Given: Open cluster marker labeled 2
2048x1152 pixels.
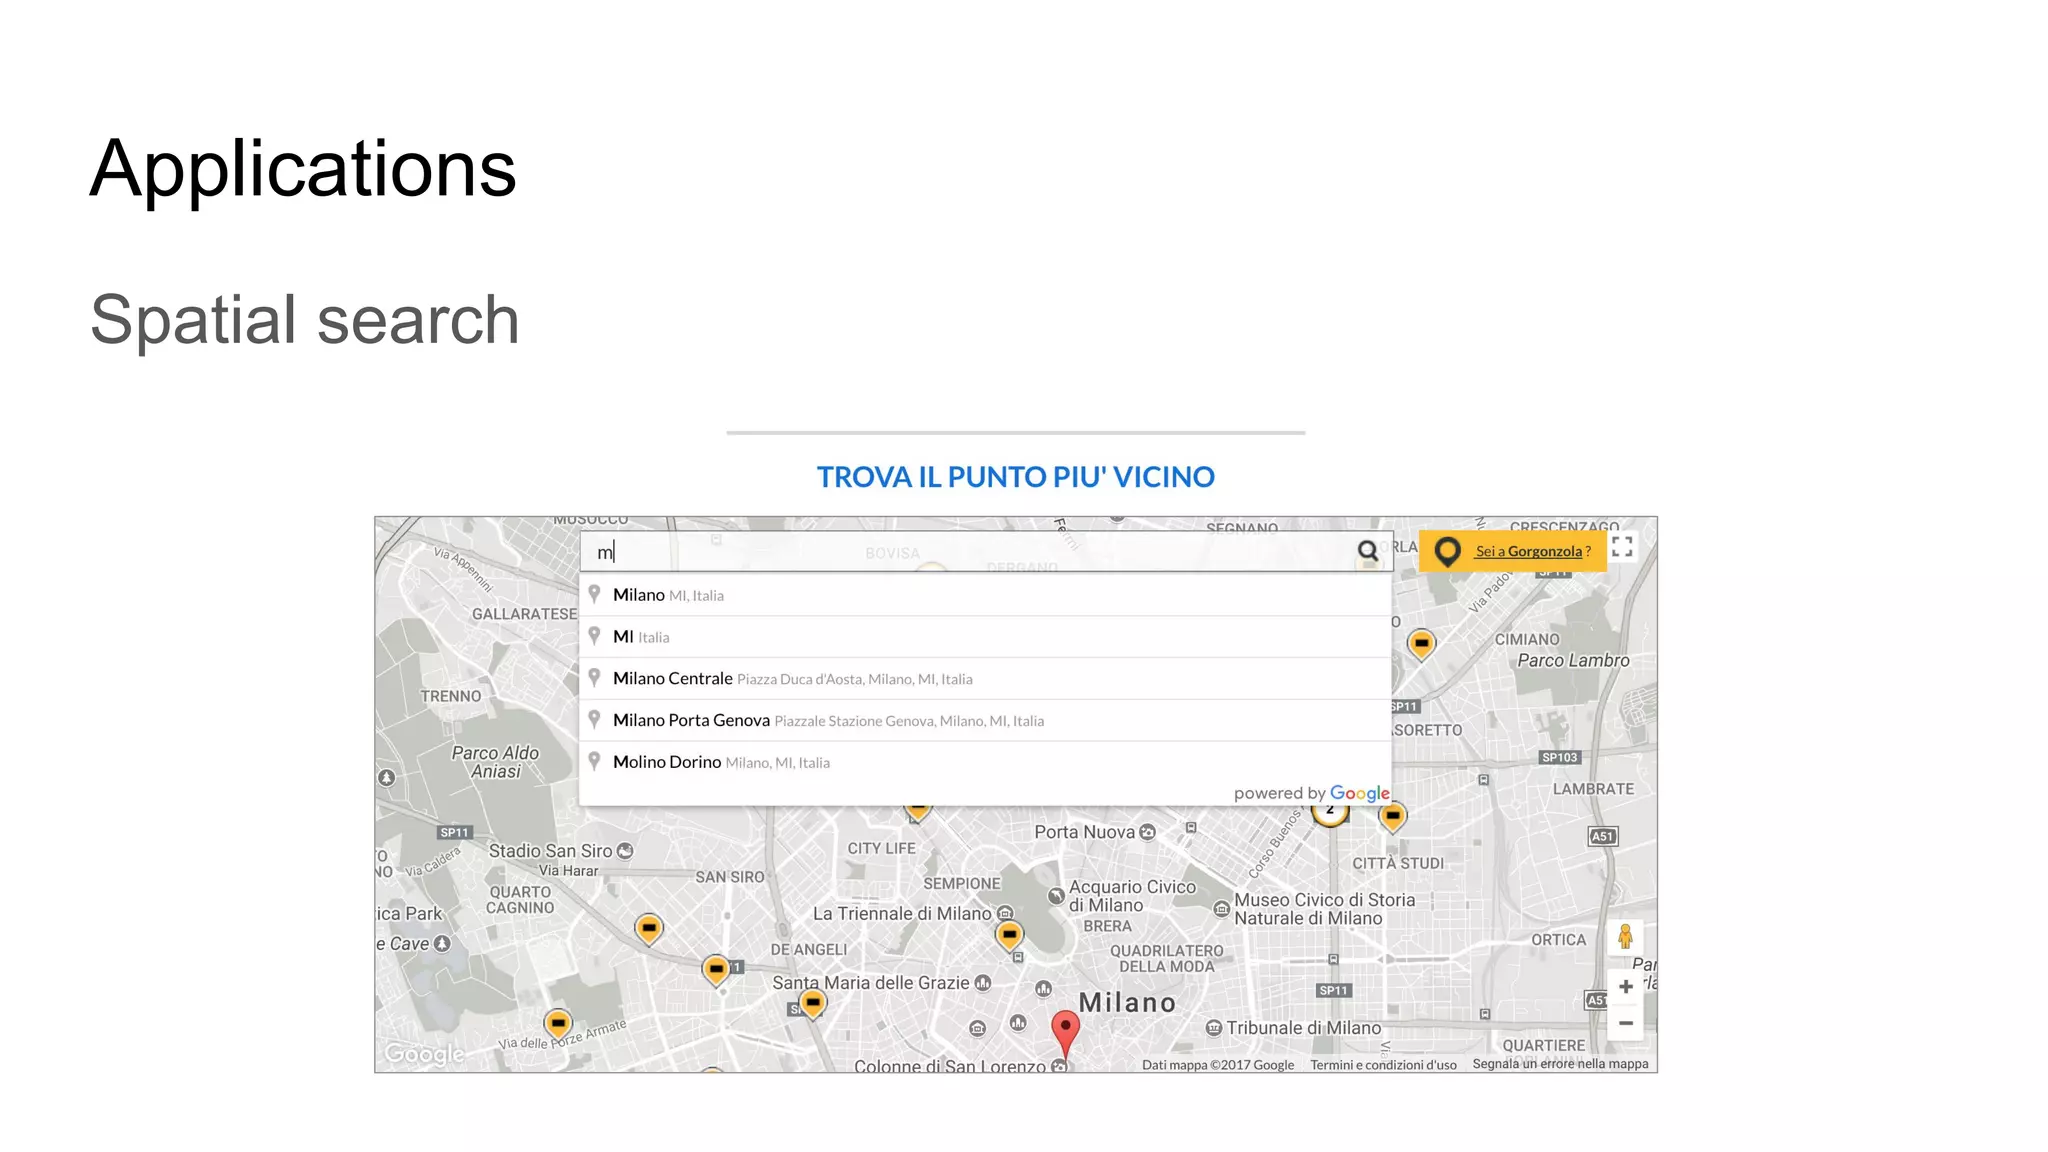Looking at the screenshot, I should click(x=1330, y=811).
